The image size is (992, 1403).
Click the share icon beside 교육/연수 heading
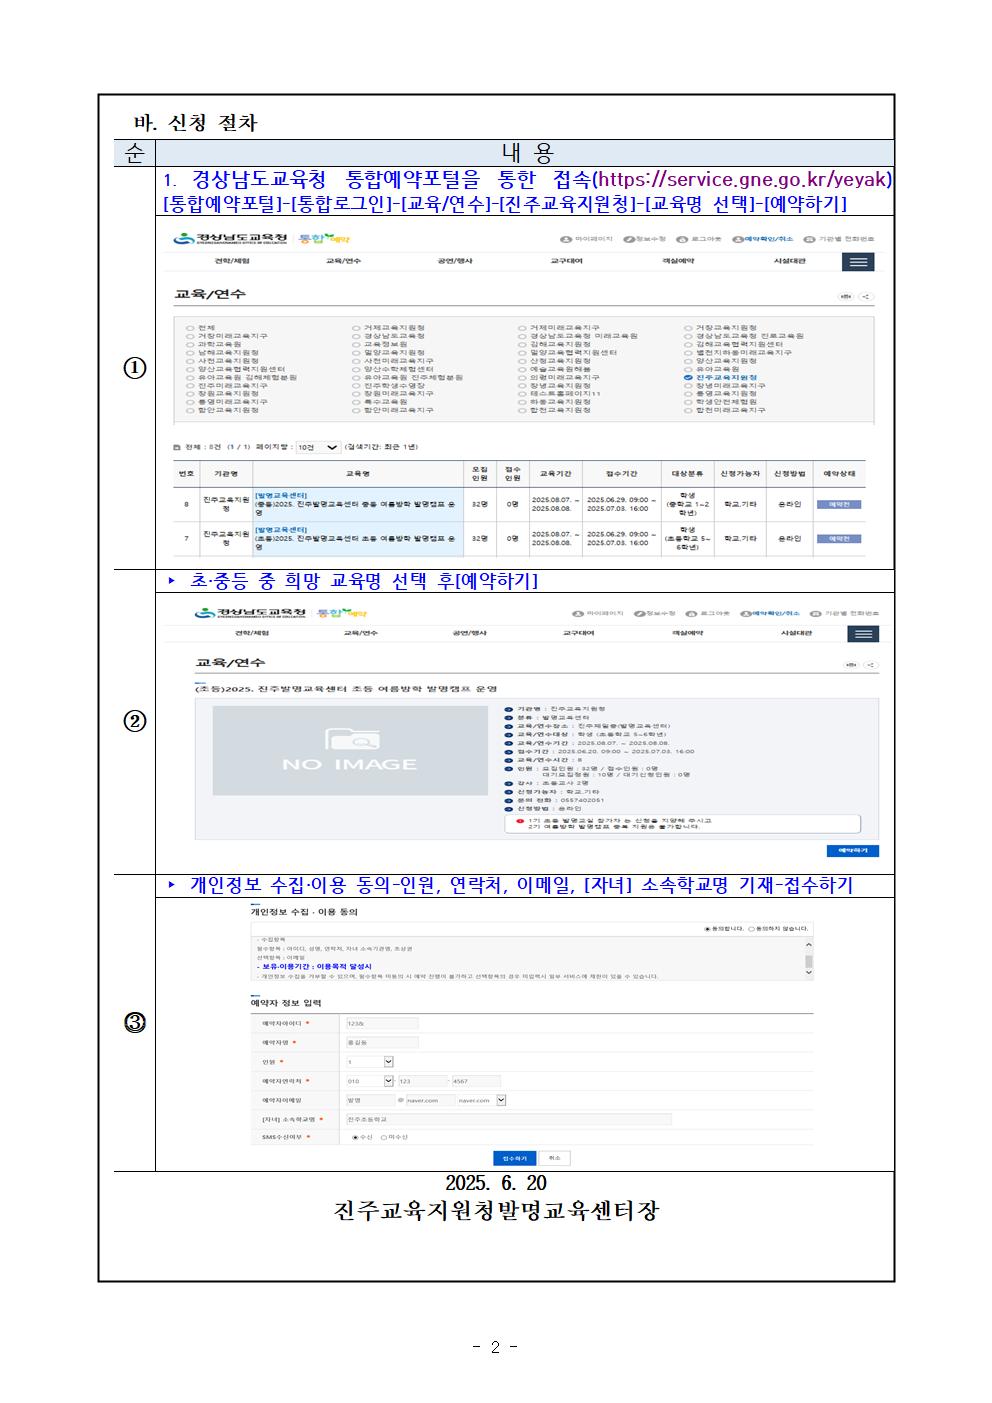866,296
